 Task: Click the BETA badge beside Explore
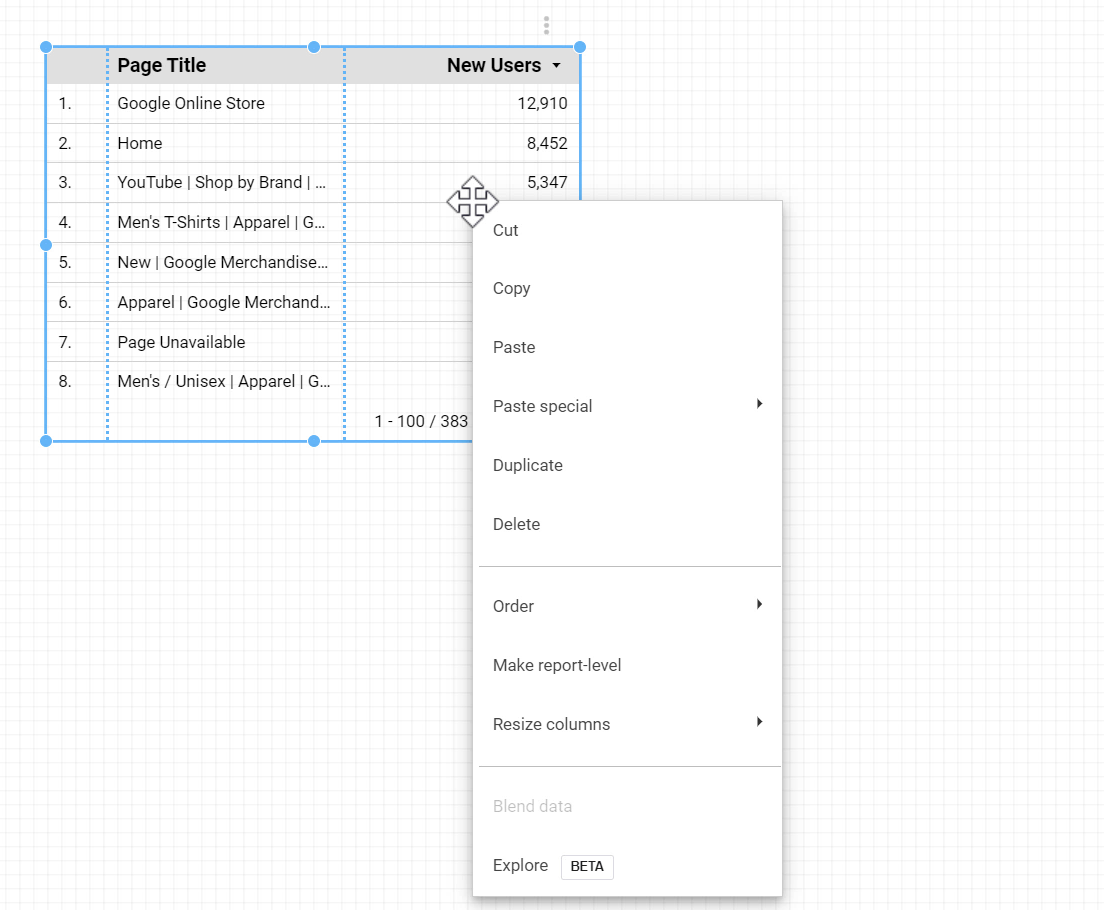pyautogui.click(x=587, y=867)
